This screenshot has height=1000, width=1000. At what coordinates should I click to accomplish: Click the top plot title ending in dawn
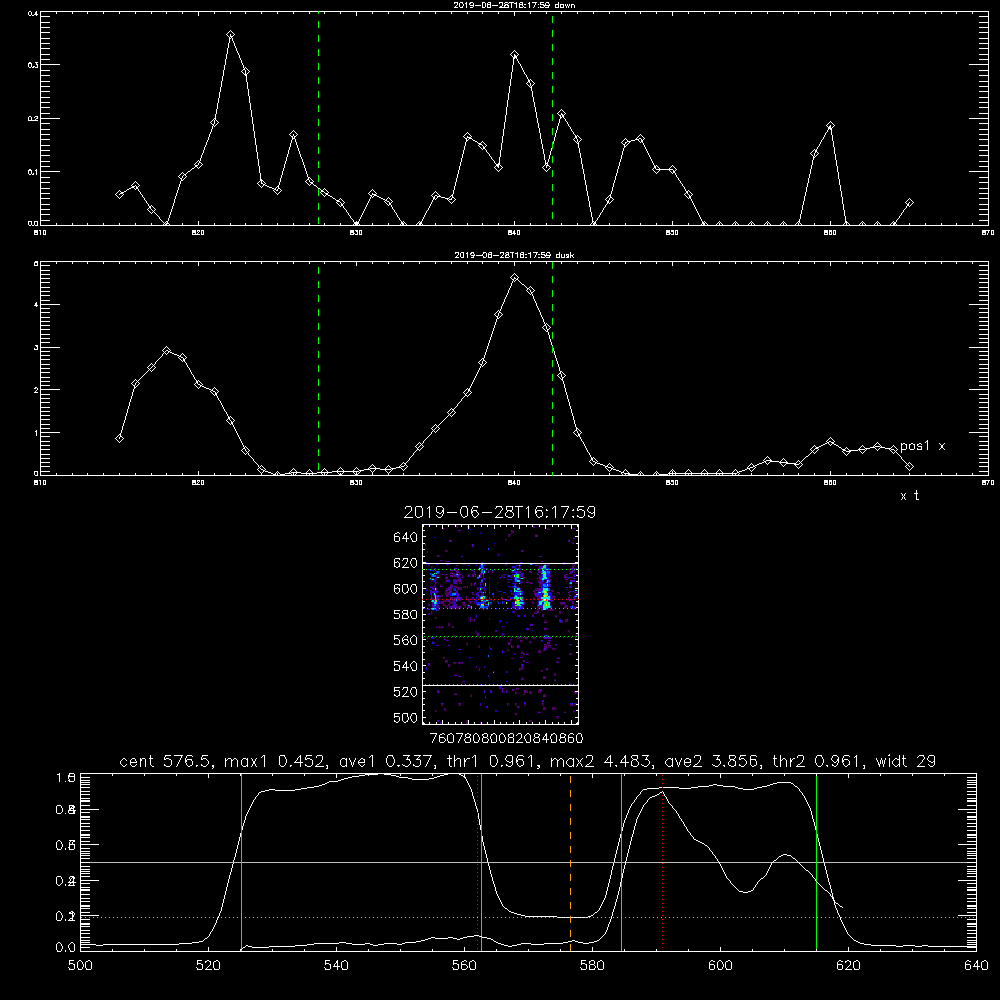pos(514,4)
